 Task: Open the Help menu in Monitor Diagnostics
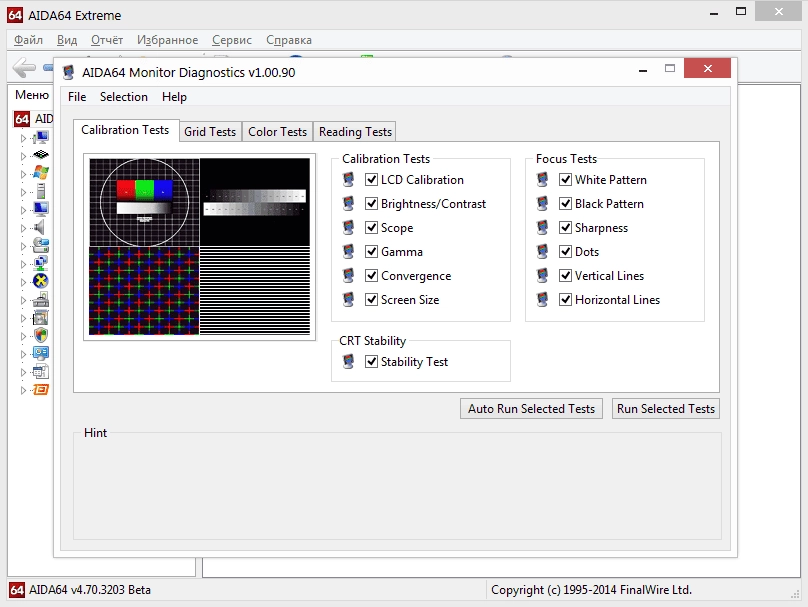pyautogui.click(x=174, y=97)
